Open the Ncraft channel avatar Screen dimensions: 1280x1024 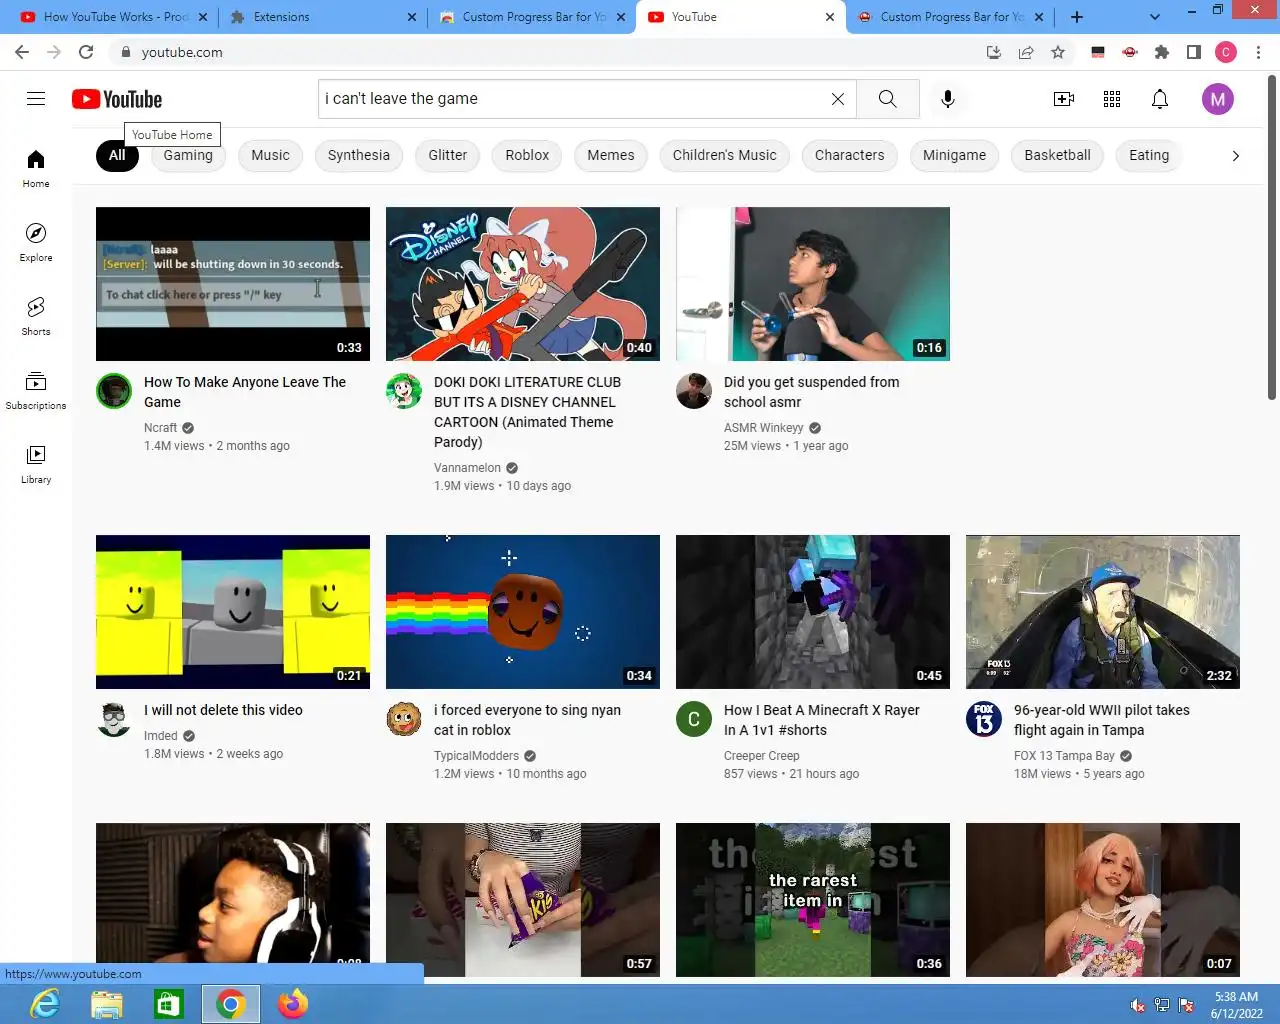114,391
